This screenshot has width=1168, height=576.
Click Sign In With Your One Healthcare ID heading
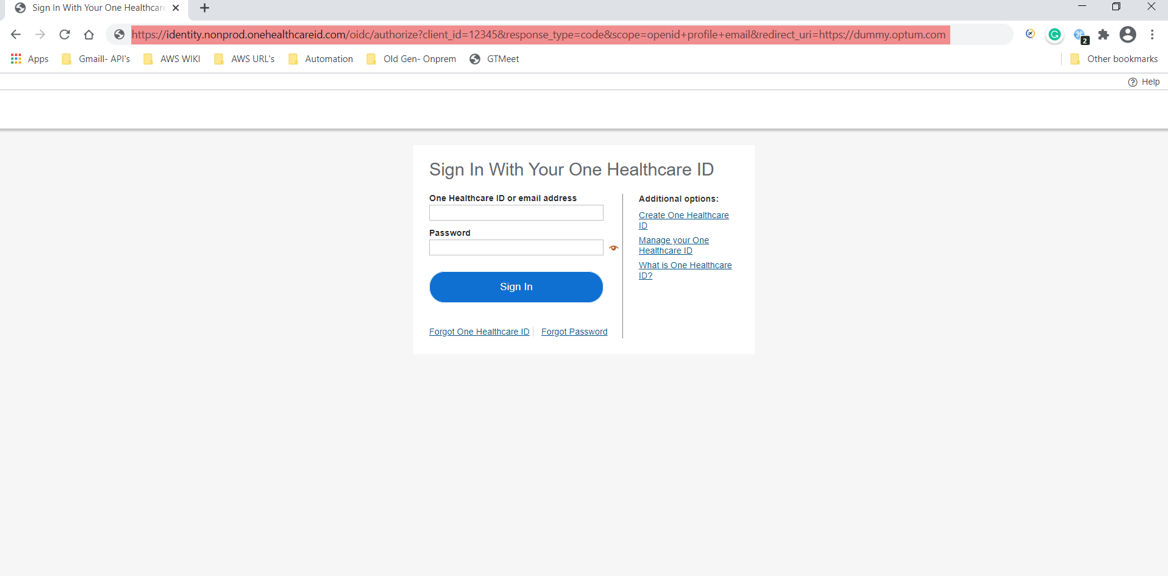(571, 169)
